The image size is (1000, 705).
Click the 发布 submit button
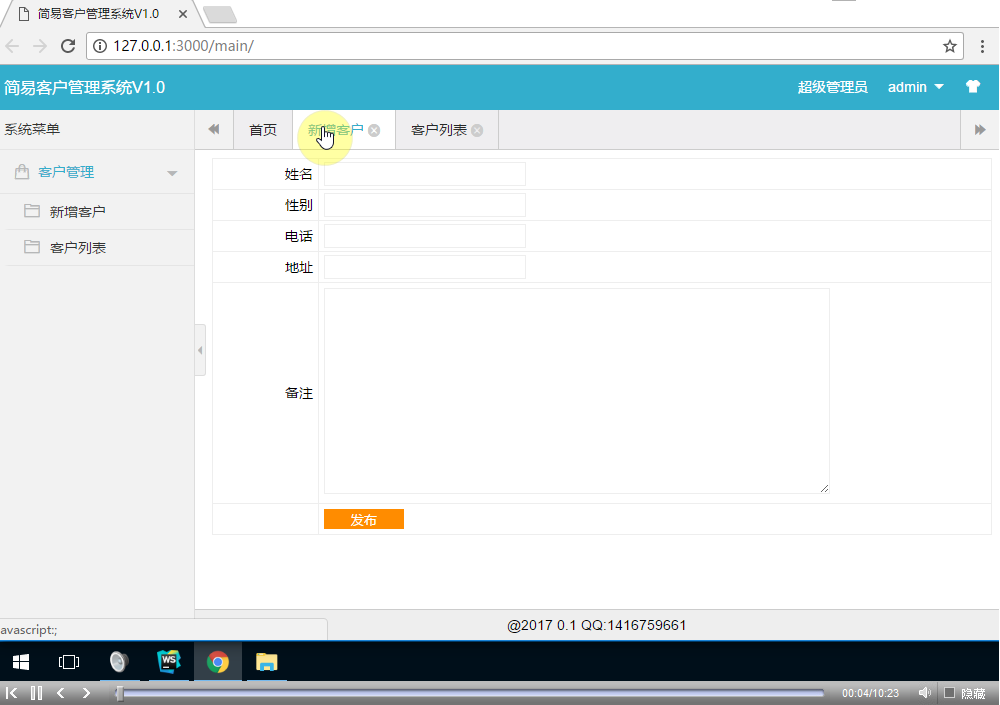coord(363,519)
